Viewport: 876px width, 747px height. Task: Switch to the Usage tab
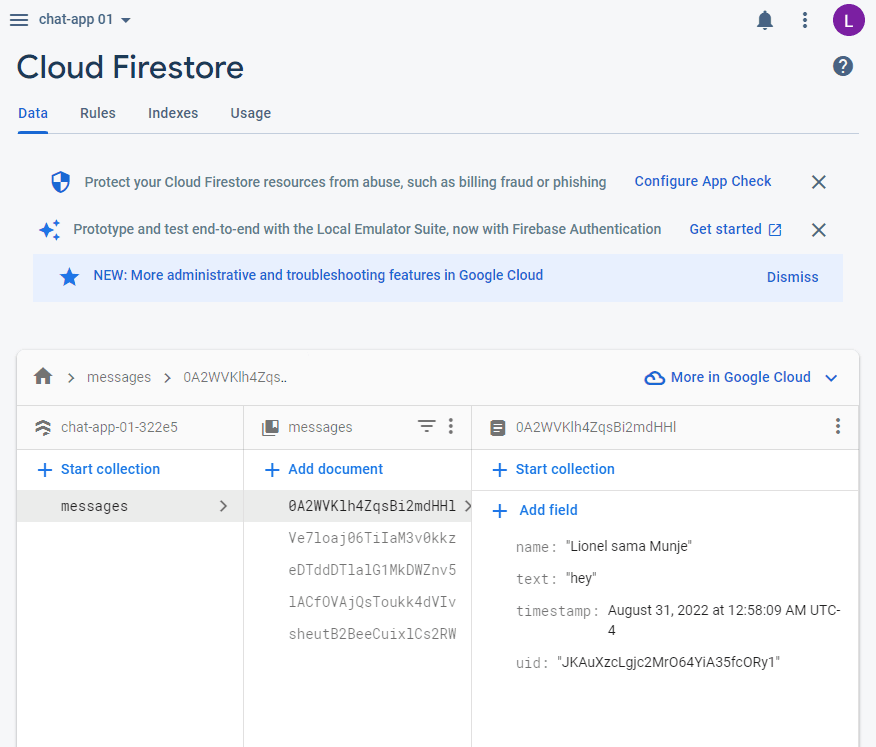click(250, 113)
